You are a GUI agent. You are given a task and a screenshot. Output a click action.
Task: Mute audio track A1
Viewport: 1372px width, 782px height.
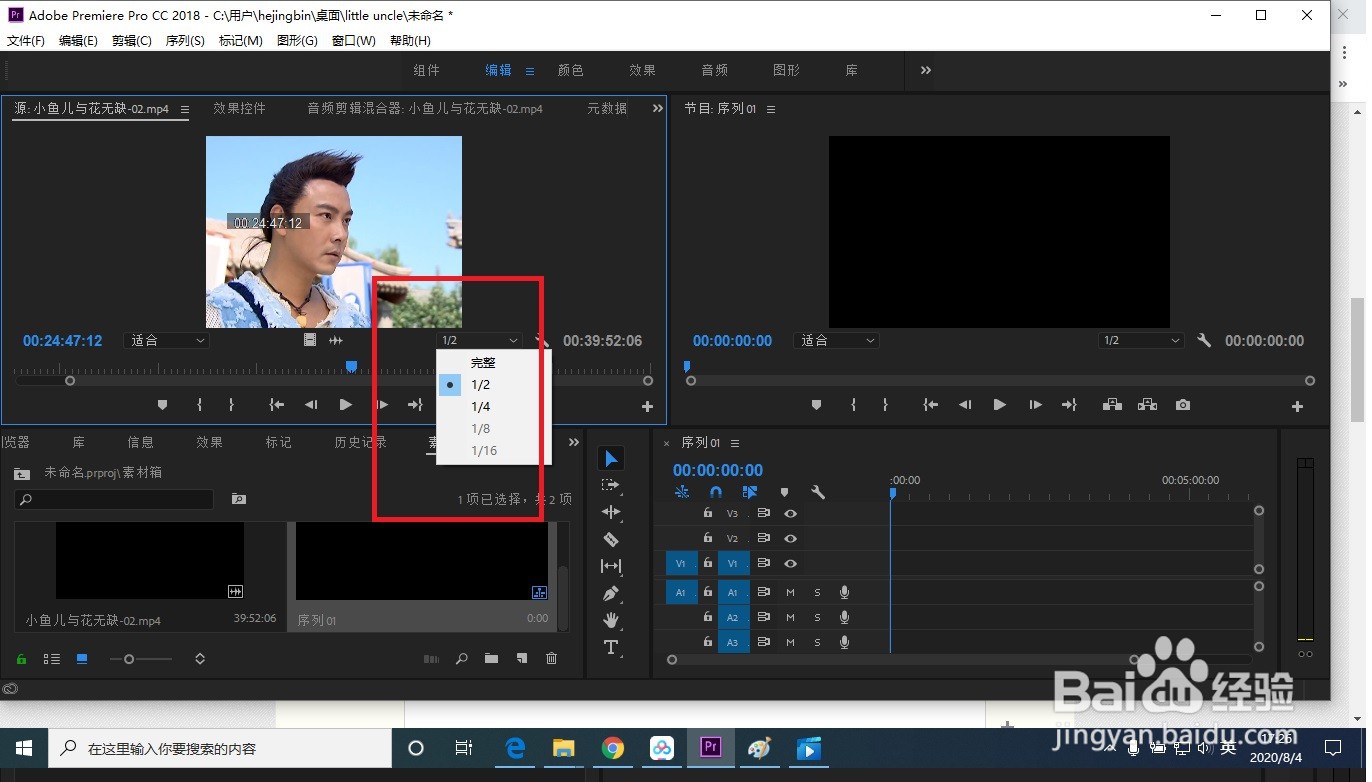point(790,592)
